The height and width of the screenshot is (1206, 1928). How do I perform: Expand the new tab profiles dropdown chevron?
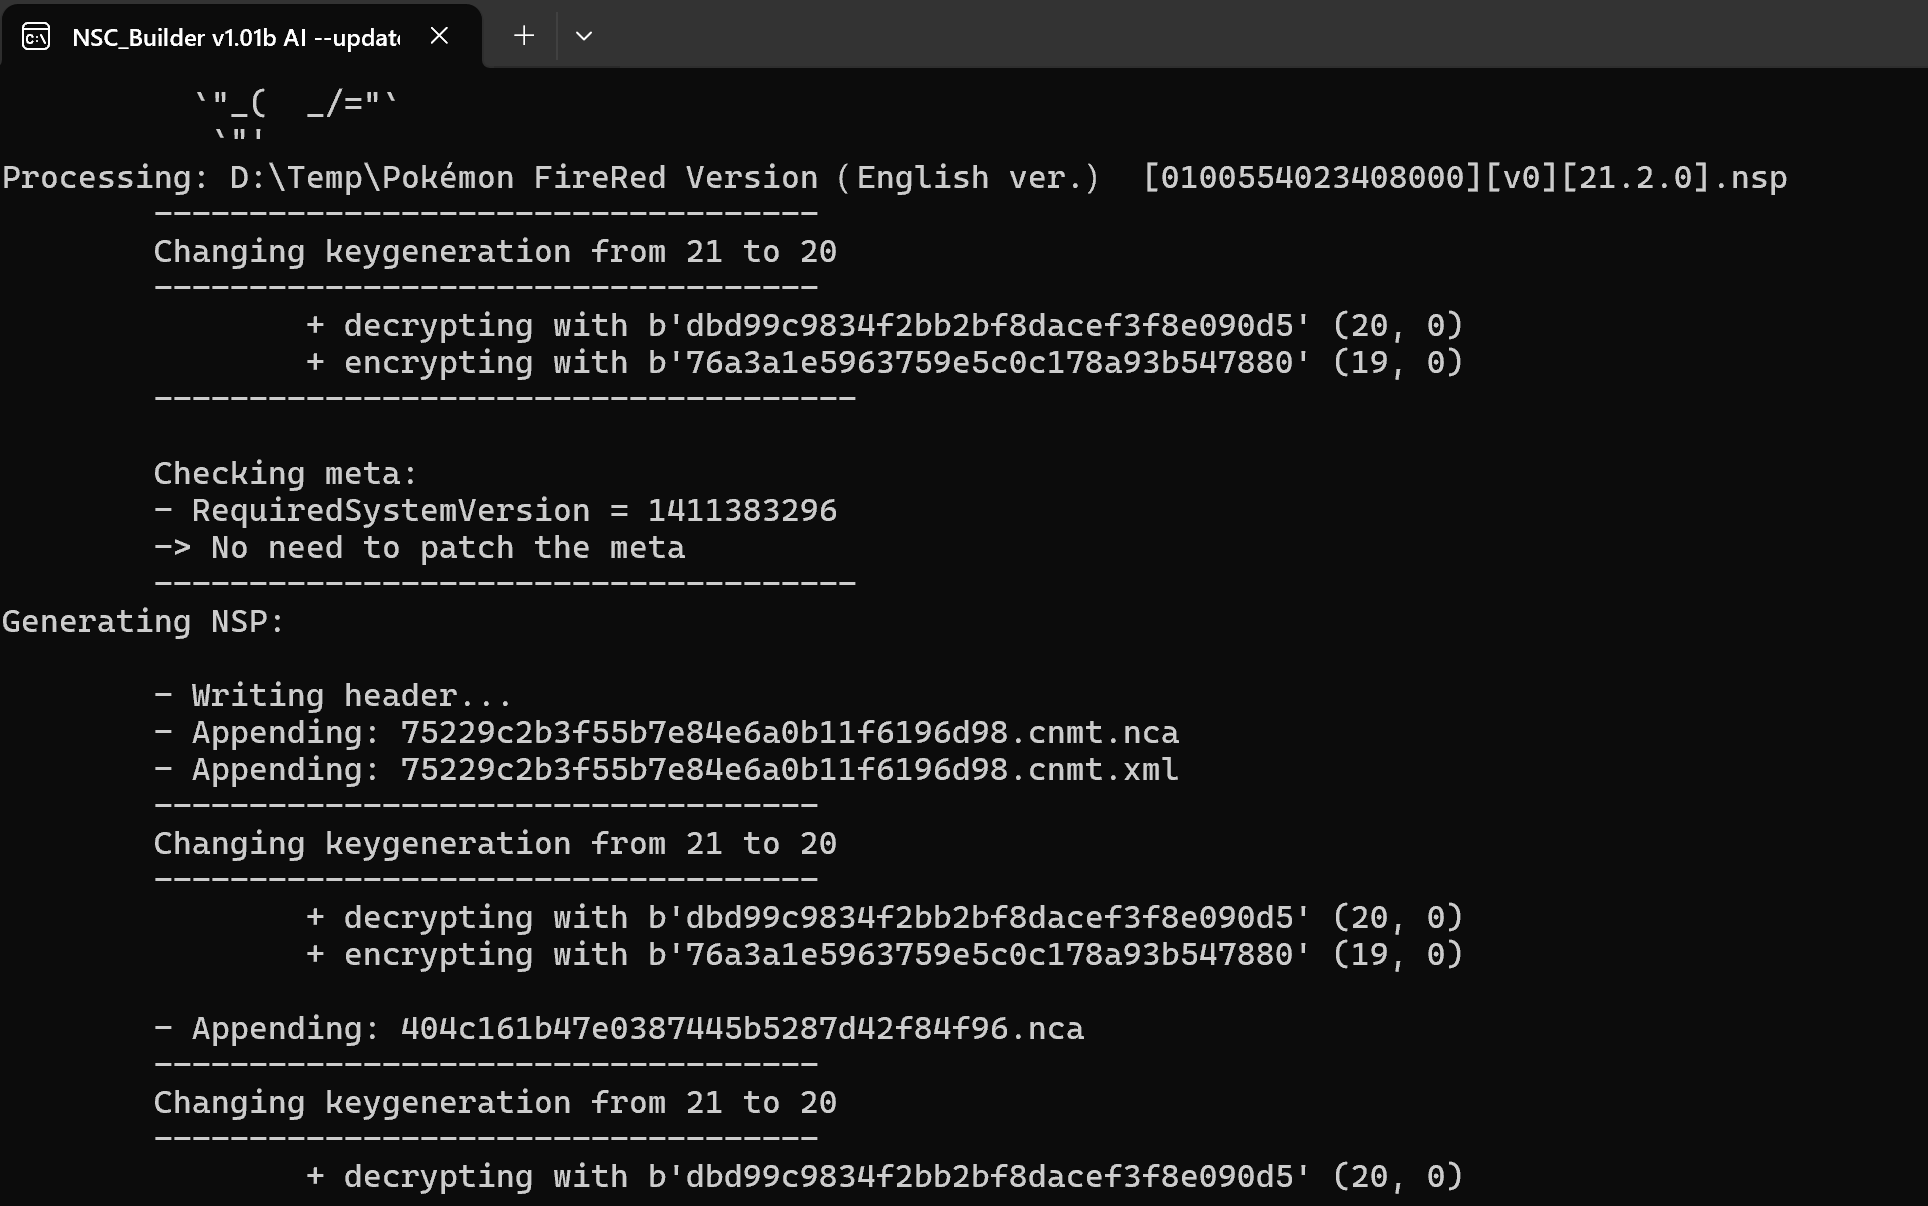(x=585, y=36)
